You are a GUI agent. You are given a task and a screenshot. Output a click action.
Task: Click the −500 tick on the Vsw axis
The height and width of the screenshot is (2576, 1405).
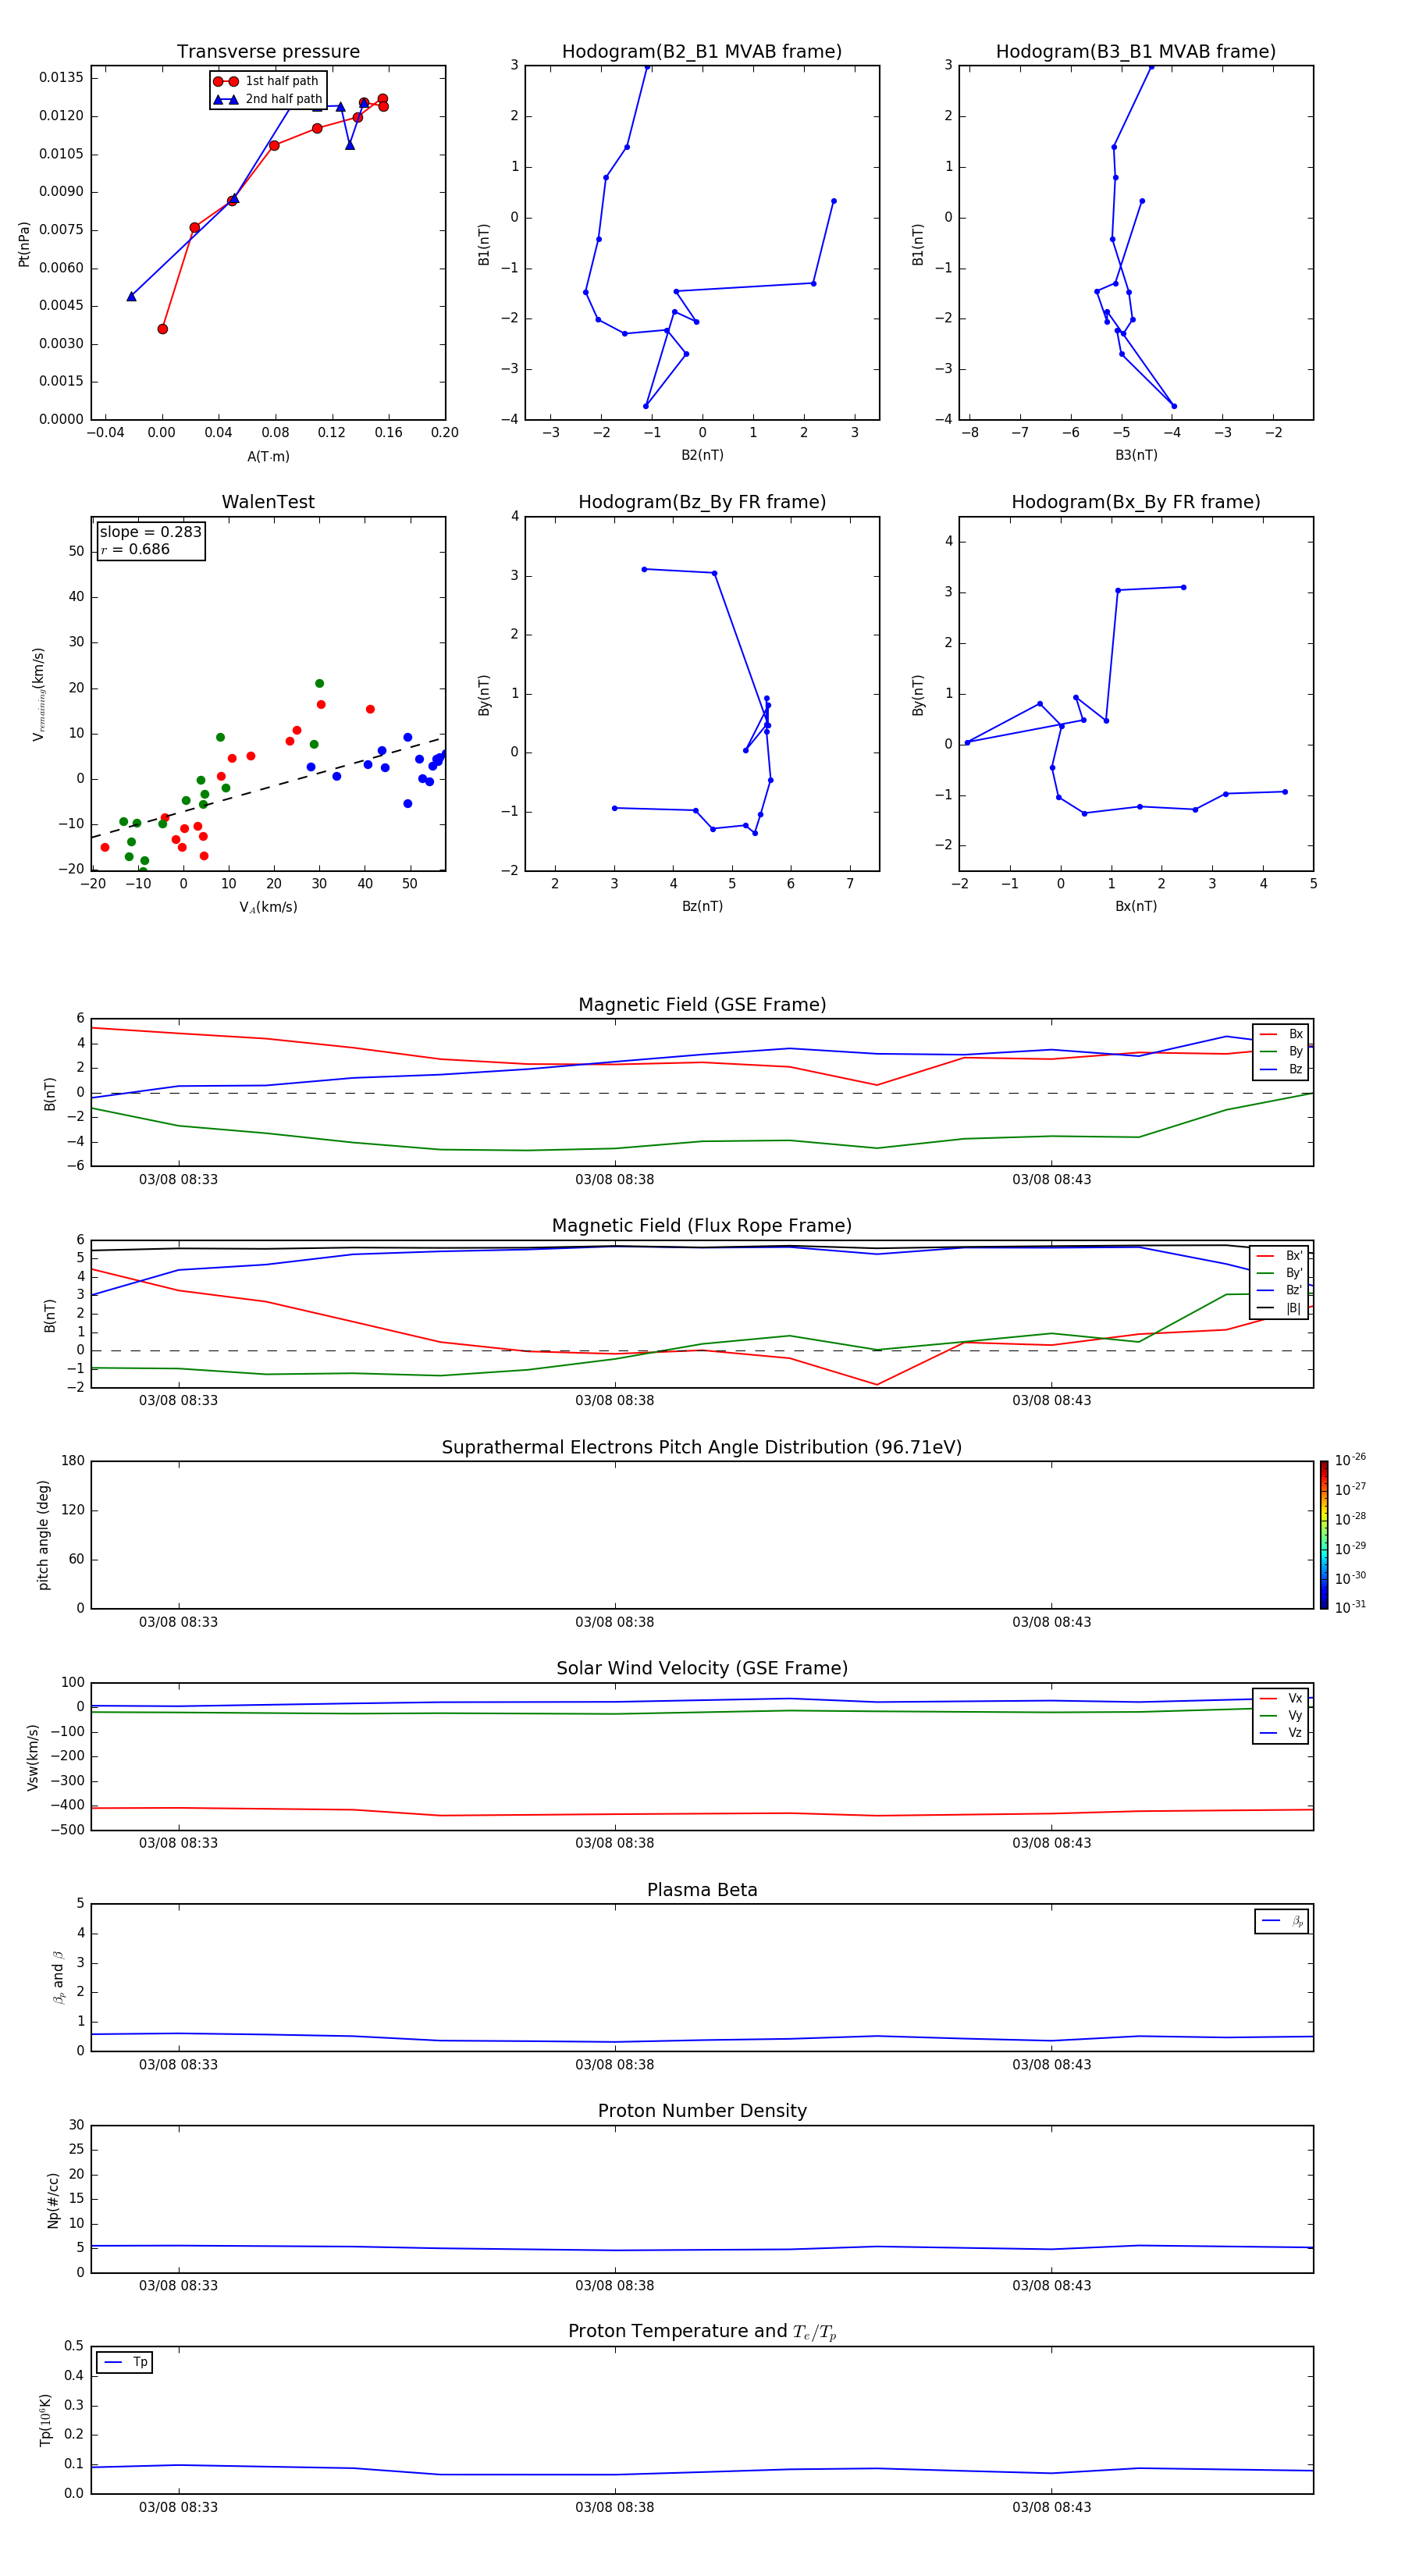pos(66,1830)
